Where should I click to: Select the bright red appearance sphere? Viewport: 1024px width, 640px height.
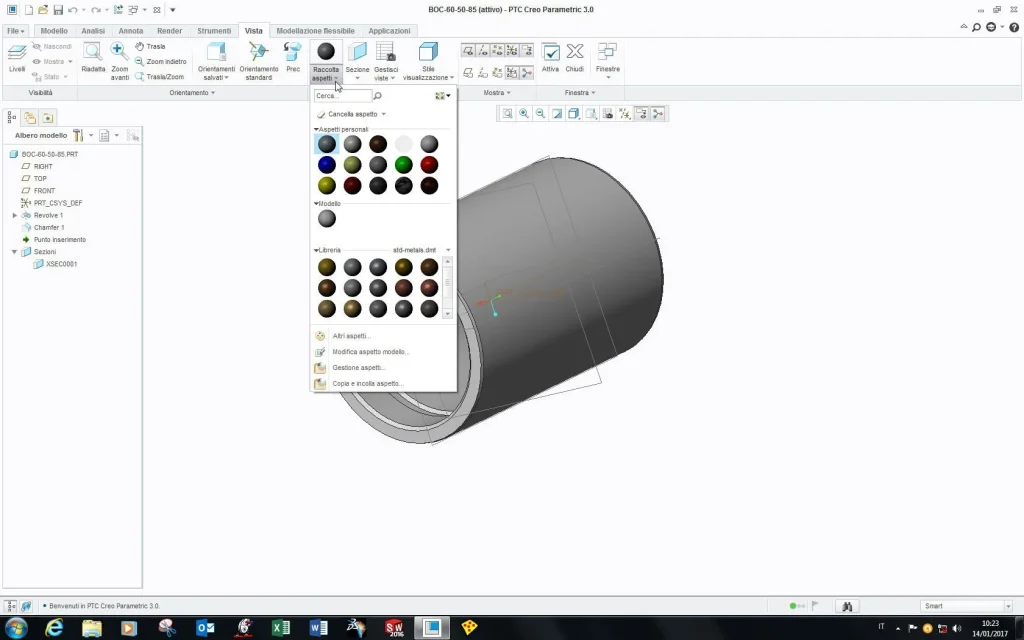click(x=429, y=165)
